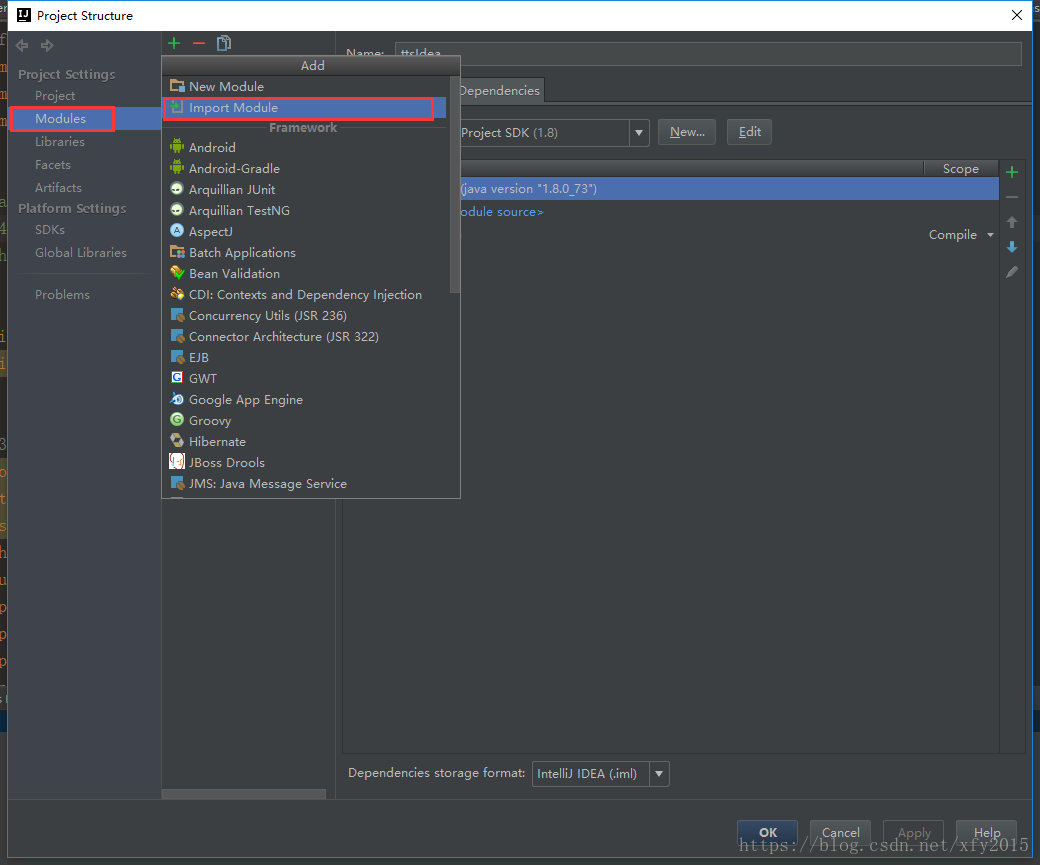Click the Bean Validation icon
Image resolution: width=1040 pixels, height=865 pixels.
pyautogui.click(x=177, y=273)
